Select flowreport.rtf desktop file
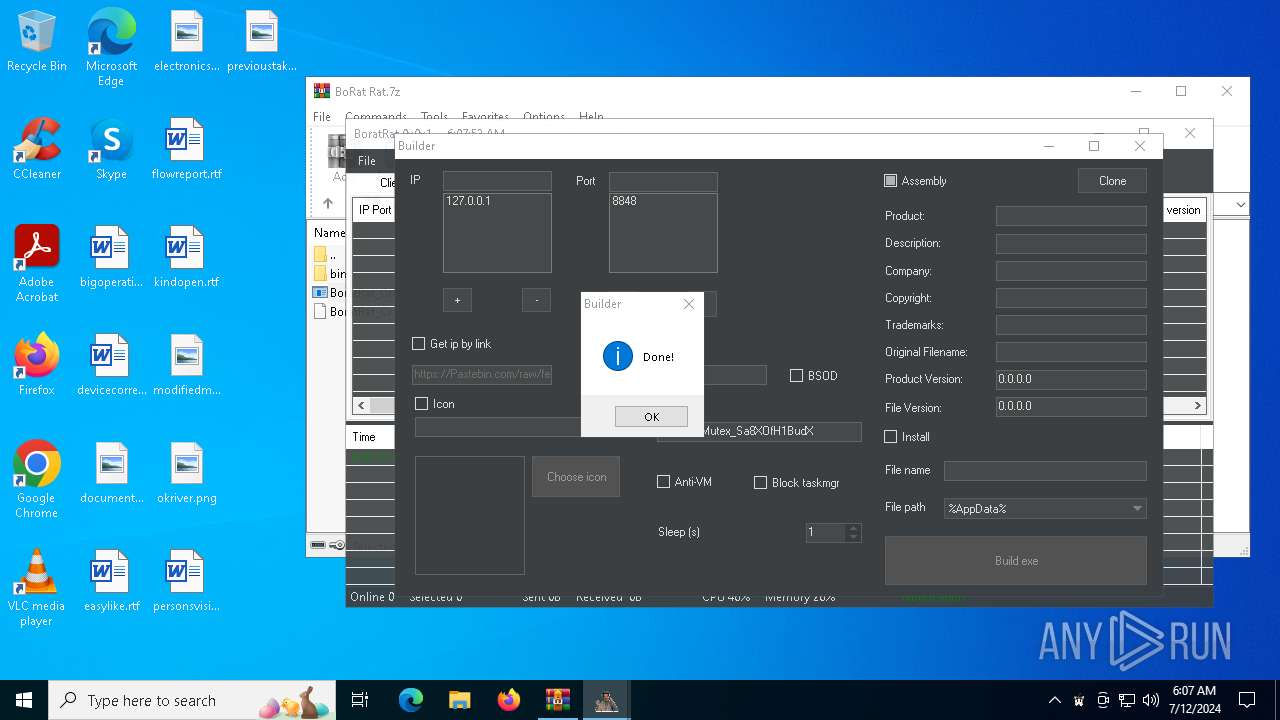The image size is (1280, 720). click(186, 150)
